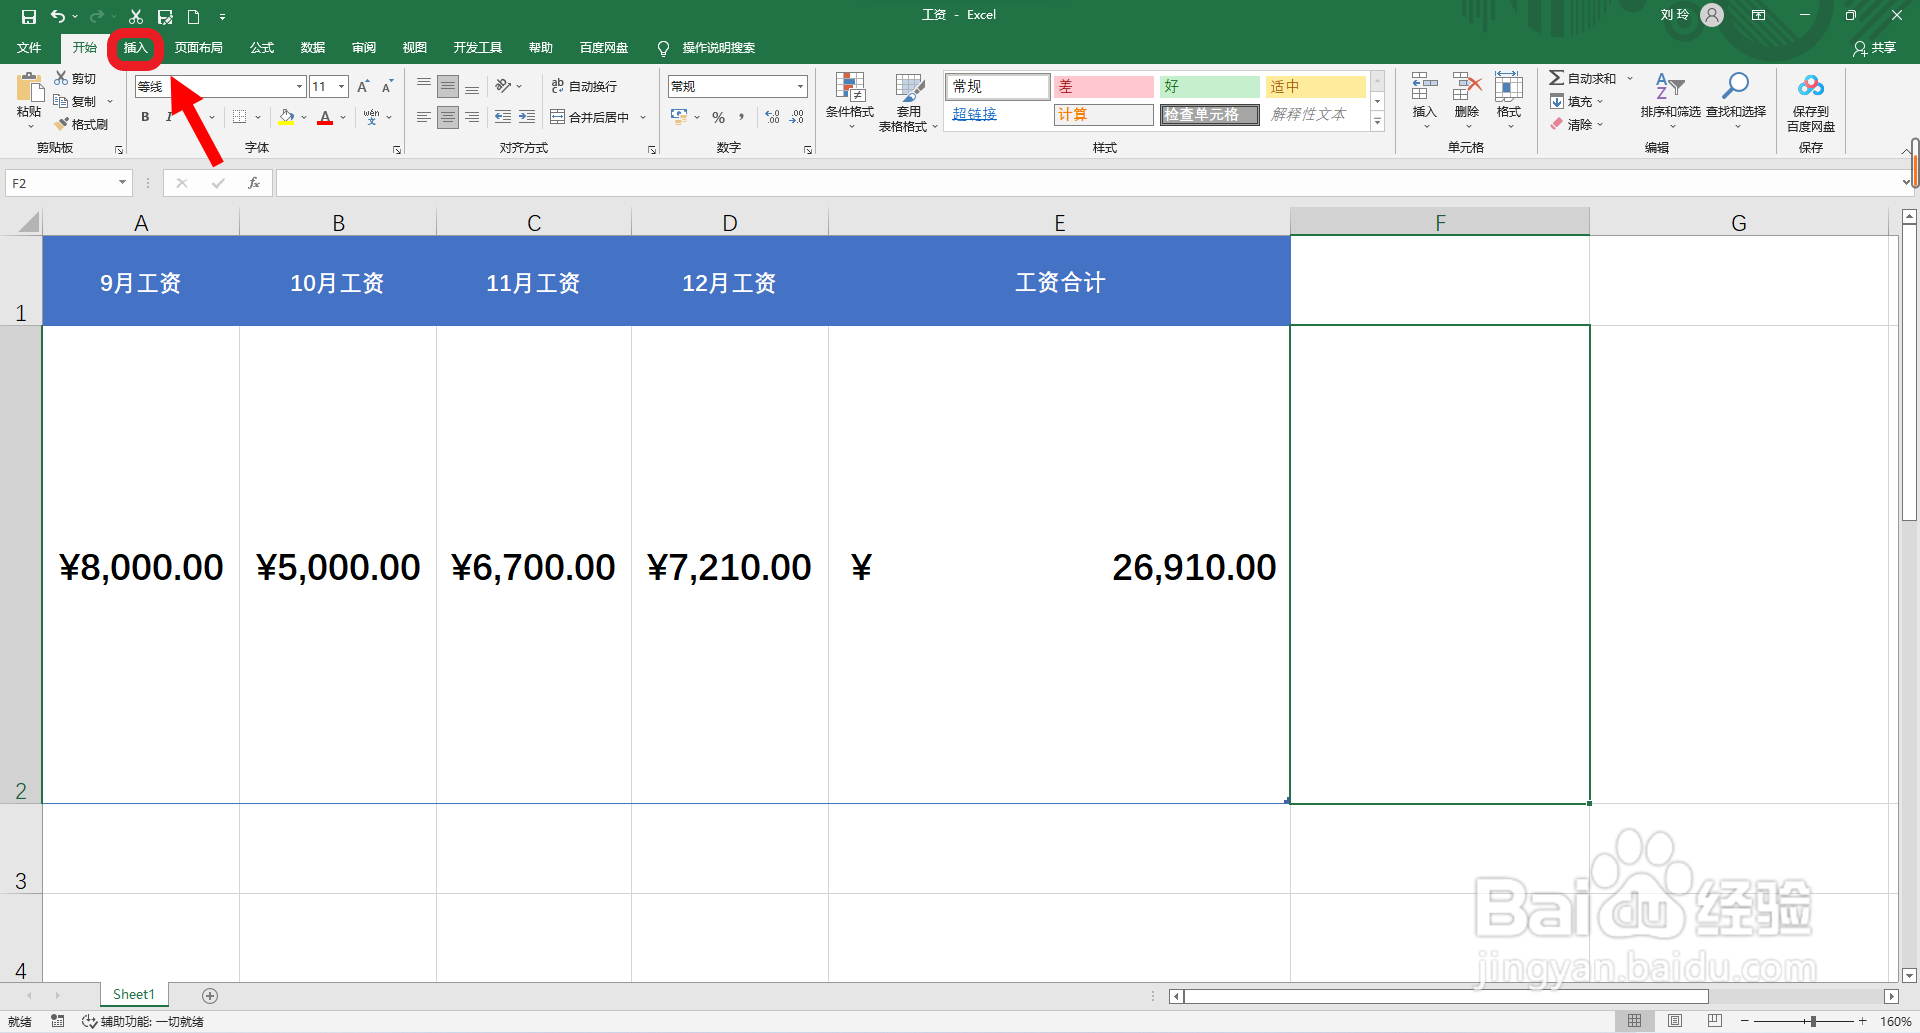Open the font size 11 dropdown

(x=342, y=87)
